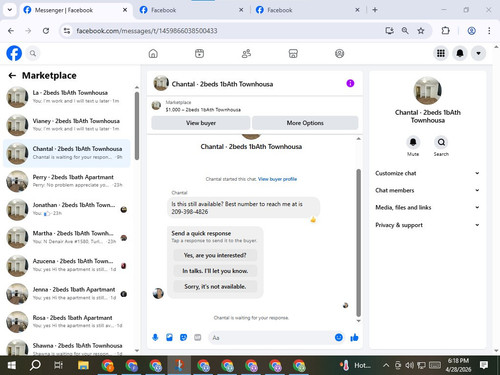Open Azucena - 2beds 1bAth chat
This screenshot has height=375, width=500.
pos(67,266)
